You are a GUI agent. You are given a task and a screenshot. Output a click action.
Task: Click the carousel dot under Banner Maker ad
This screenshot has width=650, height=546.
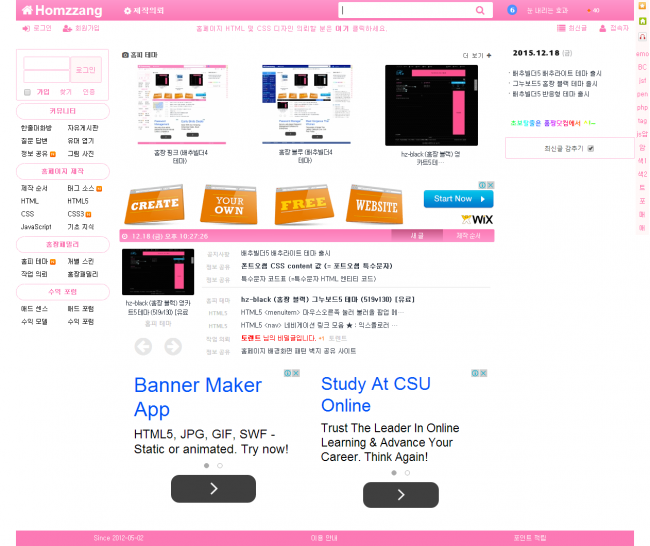[x=206, y=465]
